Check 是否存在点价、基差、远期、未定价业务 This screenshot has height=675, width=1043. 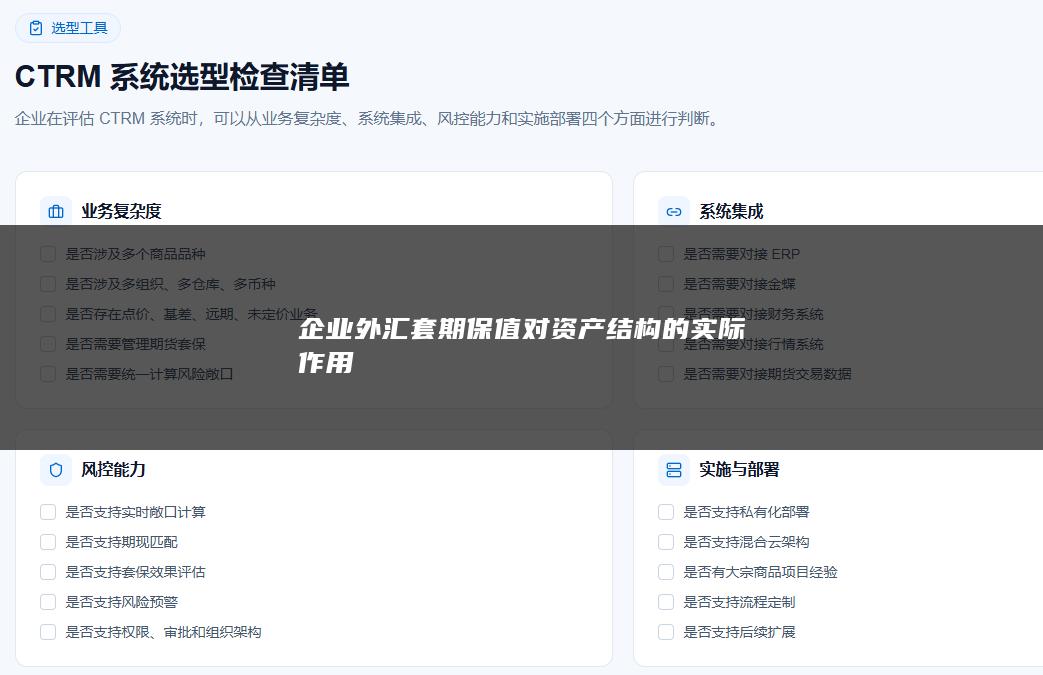click(x=48, y=314)
